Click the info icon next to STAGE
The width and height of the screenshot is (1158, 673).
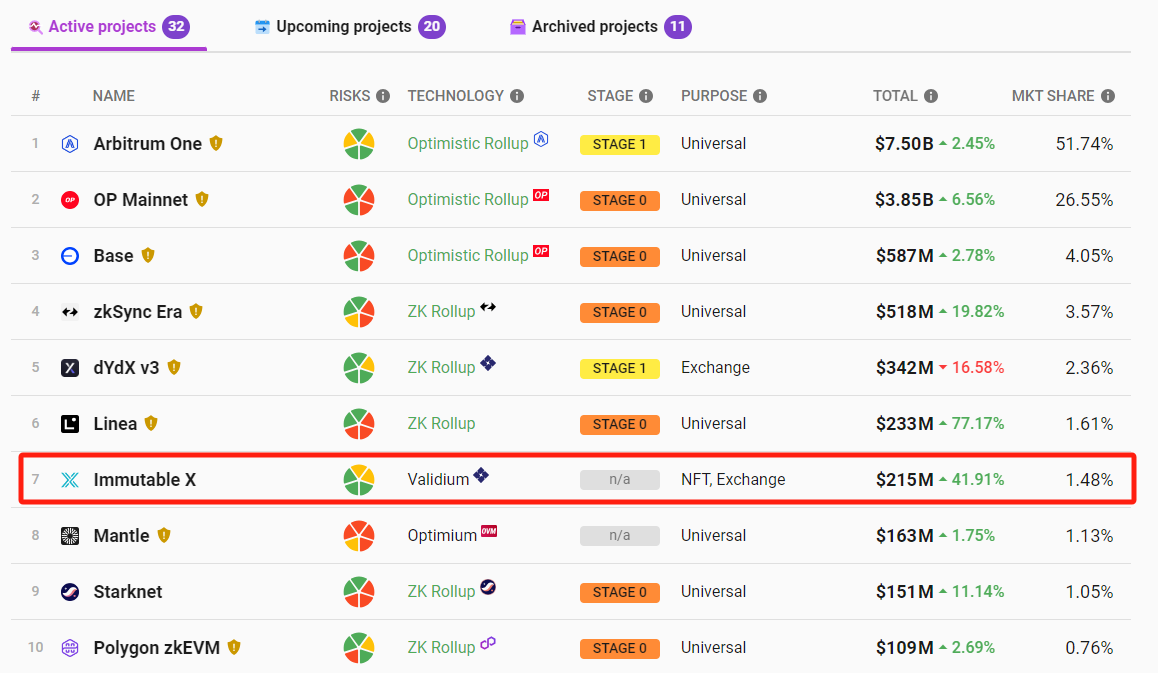click(646, 96)
